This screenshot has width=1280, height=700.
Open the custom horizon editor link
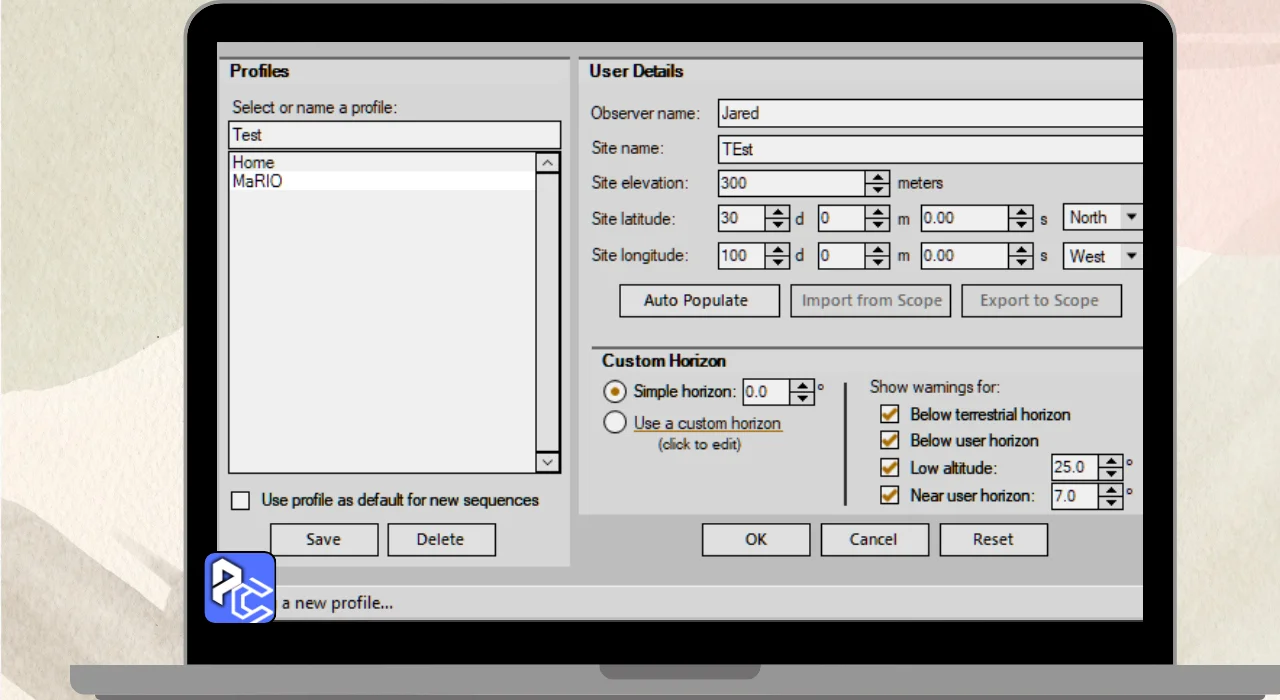click(707, 423)
